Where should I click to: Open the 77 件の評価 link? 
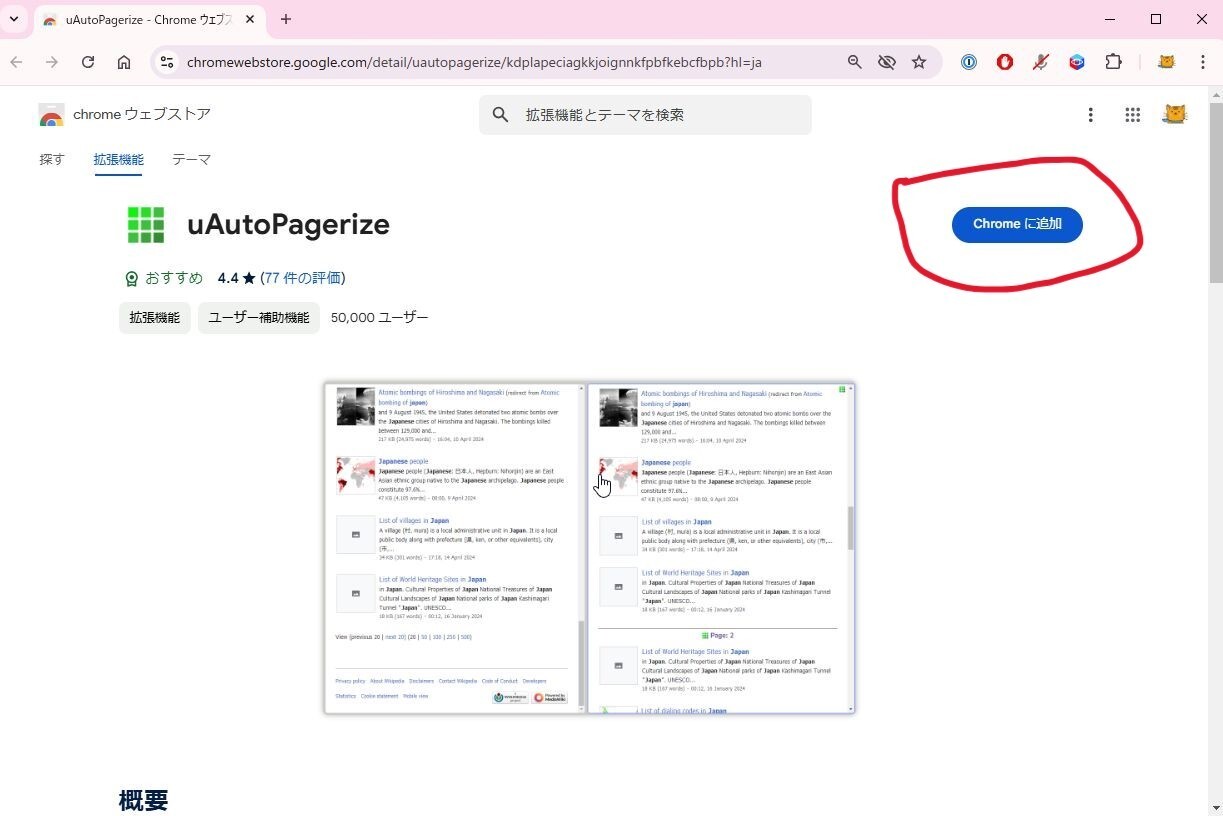[x=303, y=278]
